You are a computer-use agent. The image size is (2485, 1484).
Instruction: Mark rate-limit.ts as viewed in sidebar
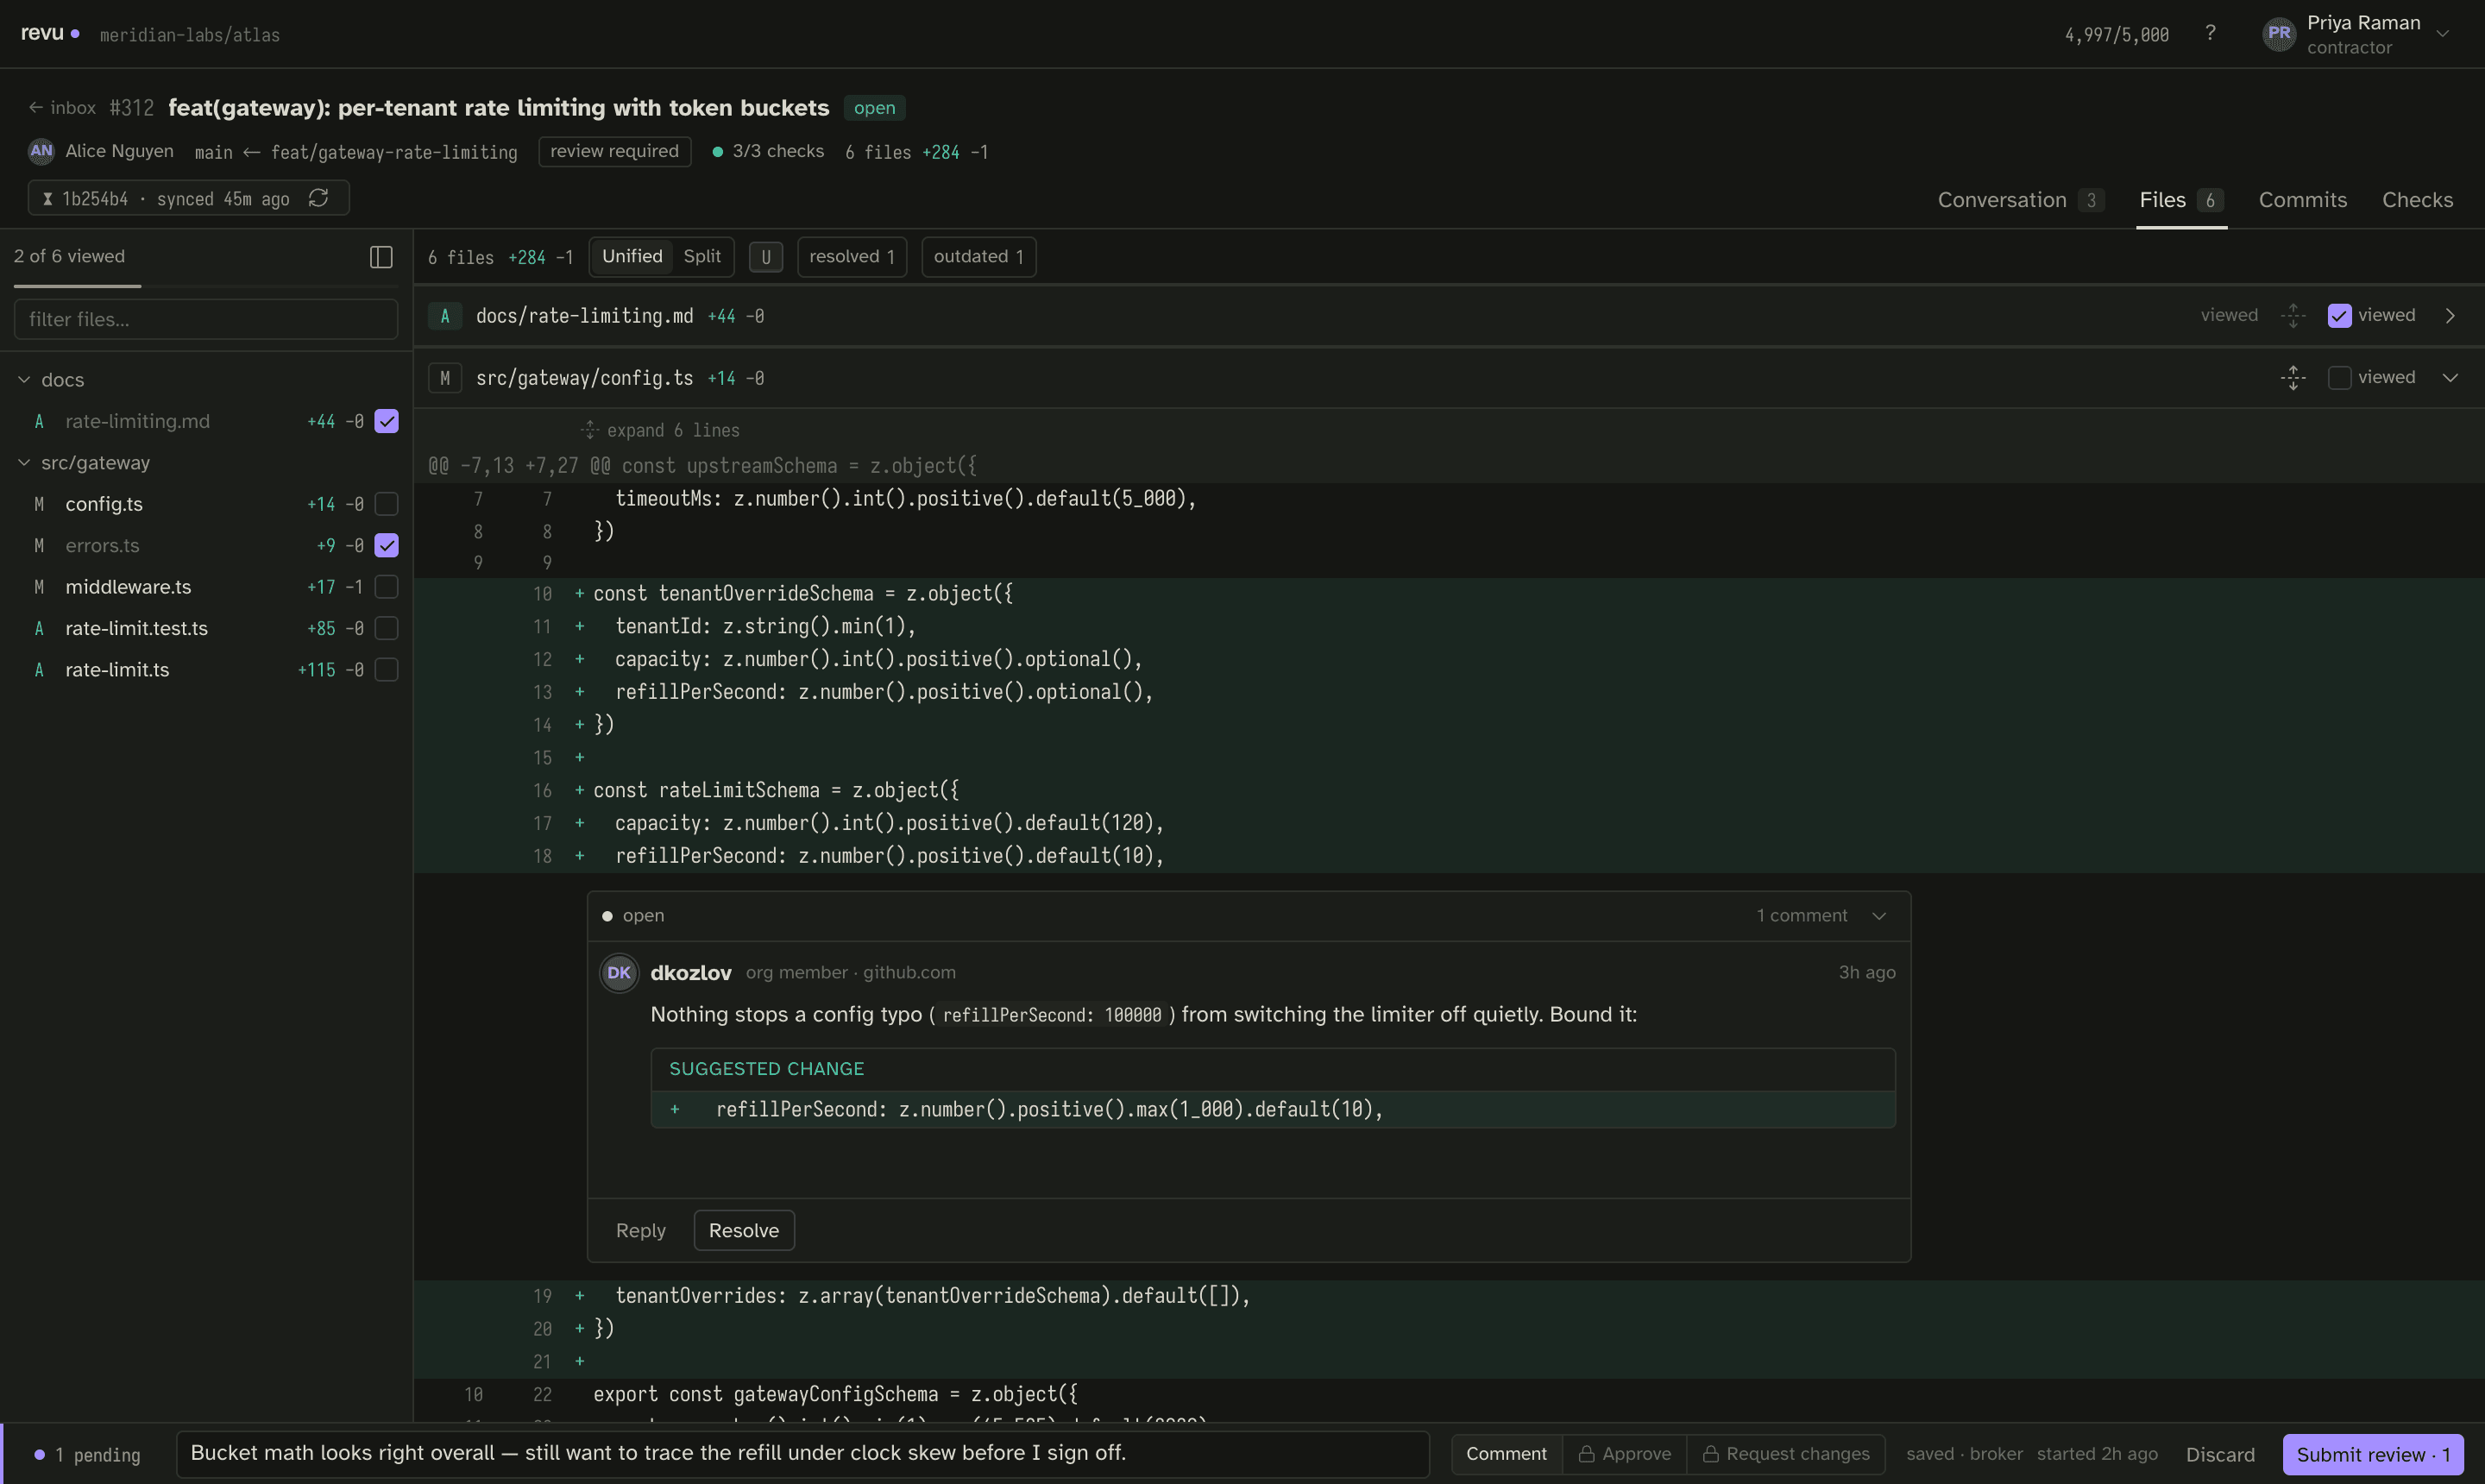pyautogui.click(x=386, y=670)
